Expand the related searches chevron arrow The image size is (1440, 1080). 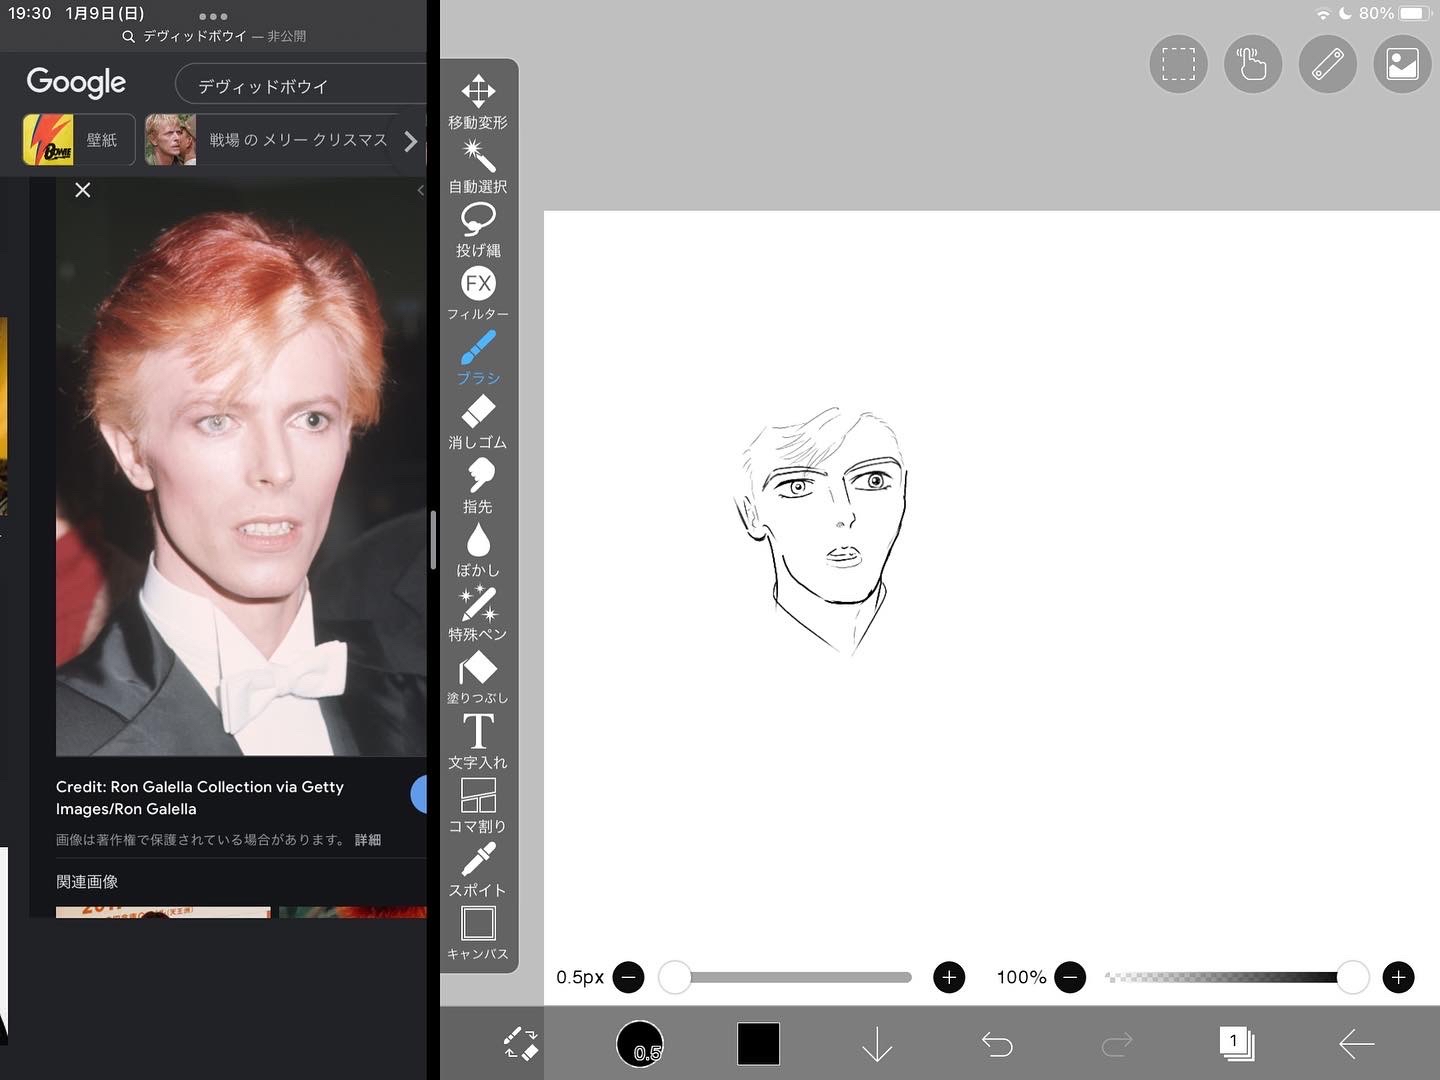[x=410, y=141]
